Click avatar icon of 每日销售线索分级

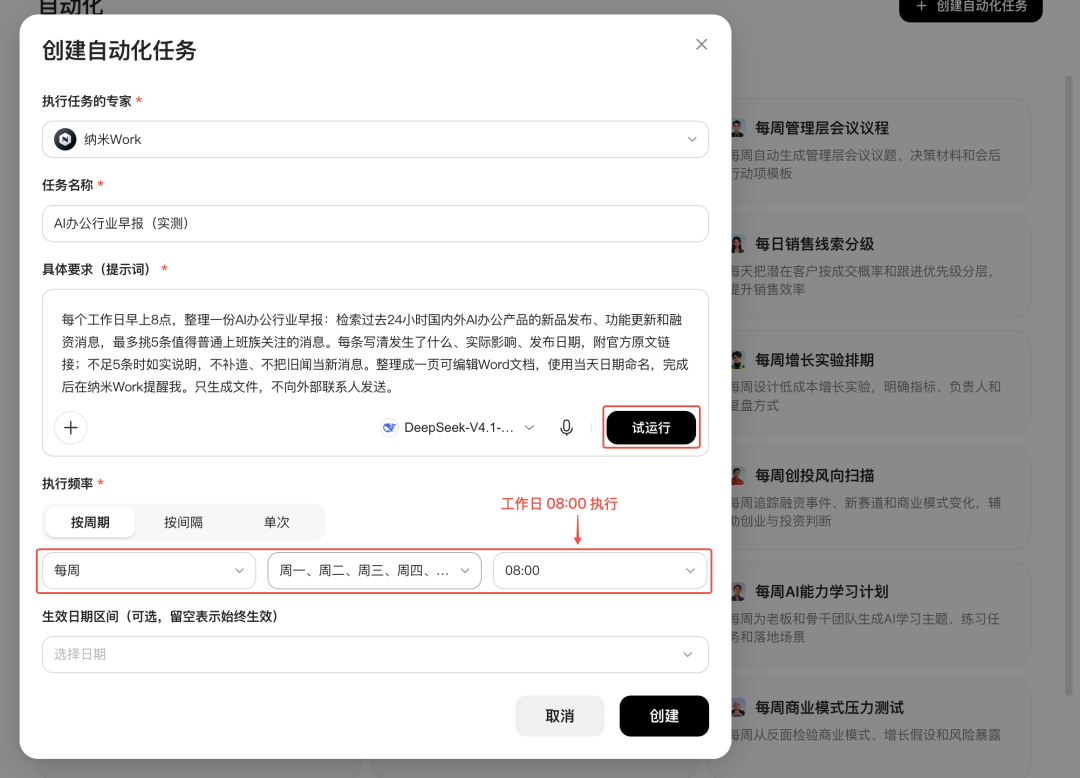[x=738, y=244]
